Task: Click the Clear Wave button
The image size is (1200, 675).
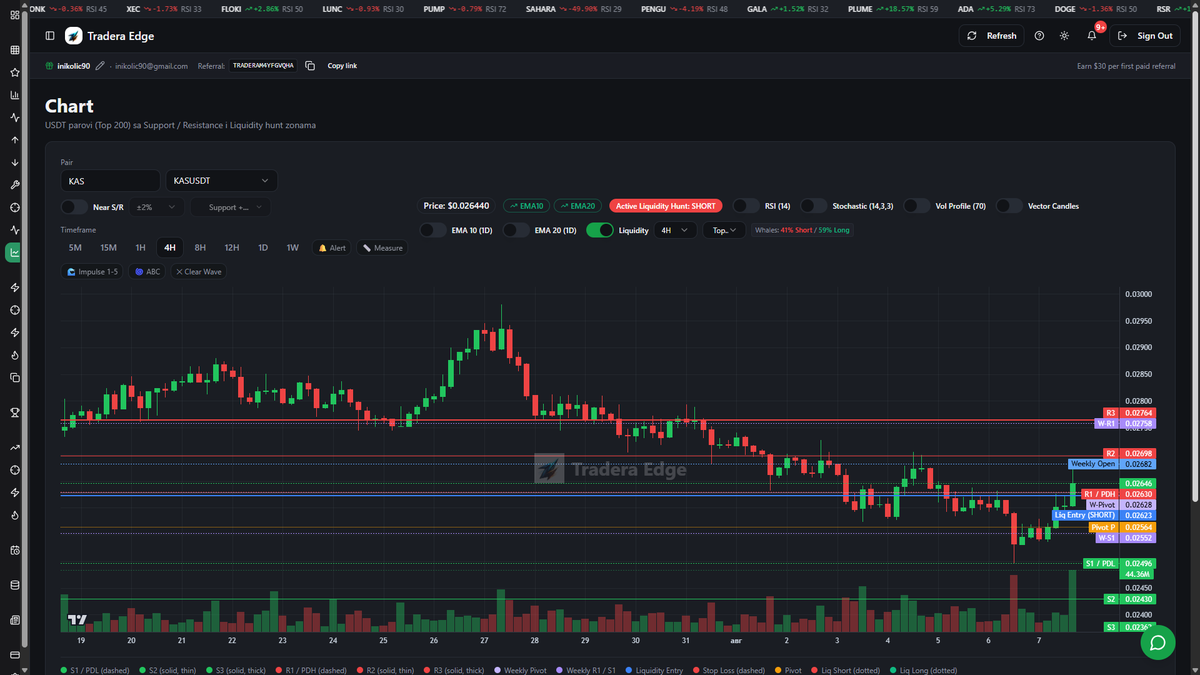Action: coord(199,271)
